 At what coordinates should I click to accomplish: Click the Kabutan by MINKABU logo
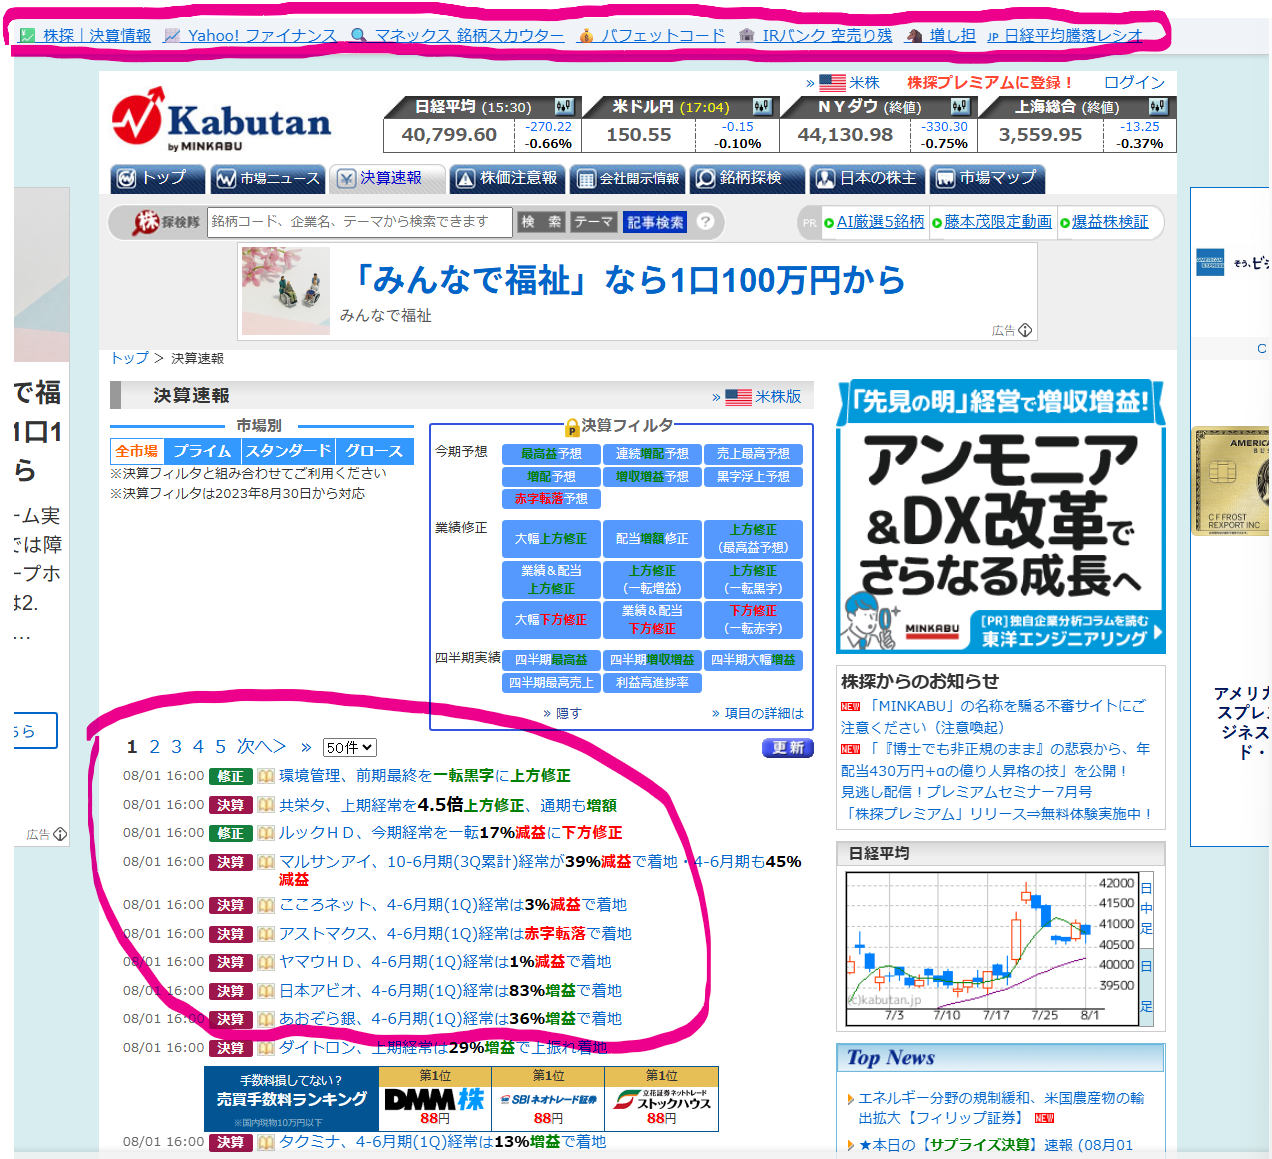pyautogui.click(x=221, y=120)
